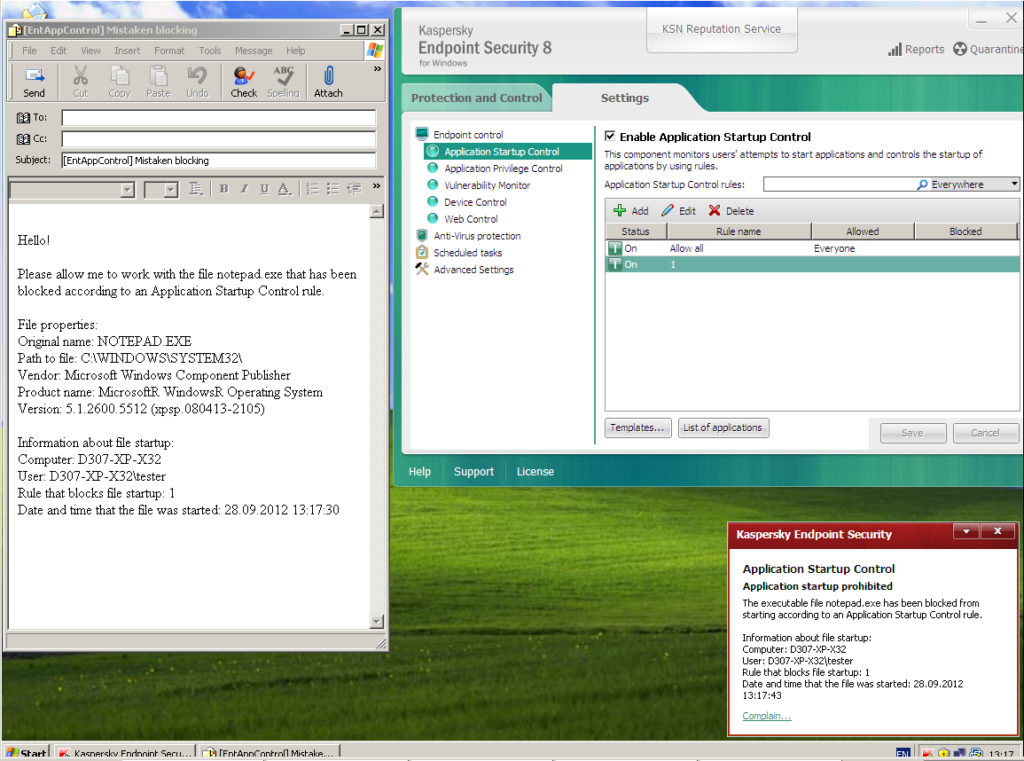1024x761 pixels.
Task: Open the Everywhere search scope dropdown
Action: (1014, 184)
